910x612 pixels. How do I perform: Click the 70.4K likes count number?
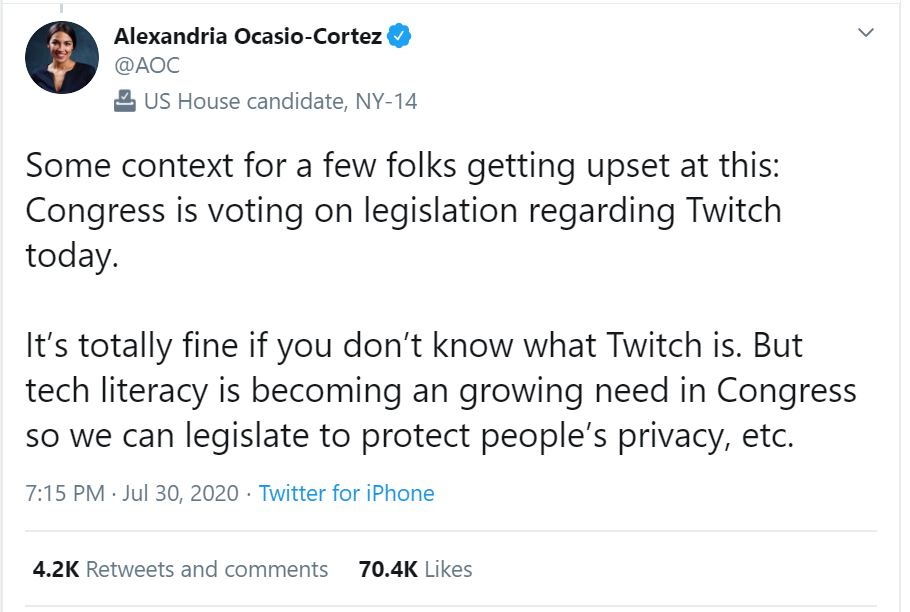(388, 569)
